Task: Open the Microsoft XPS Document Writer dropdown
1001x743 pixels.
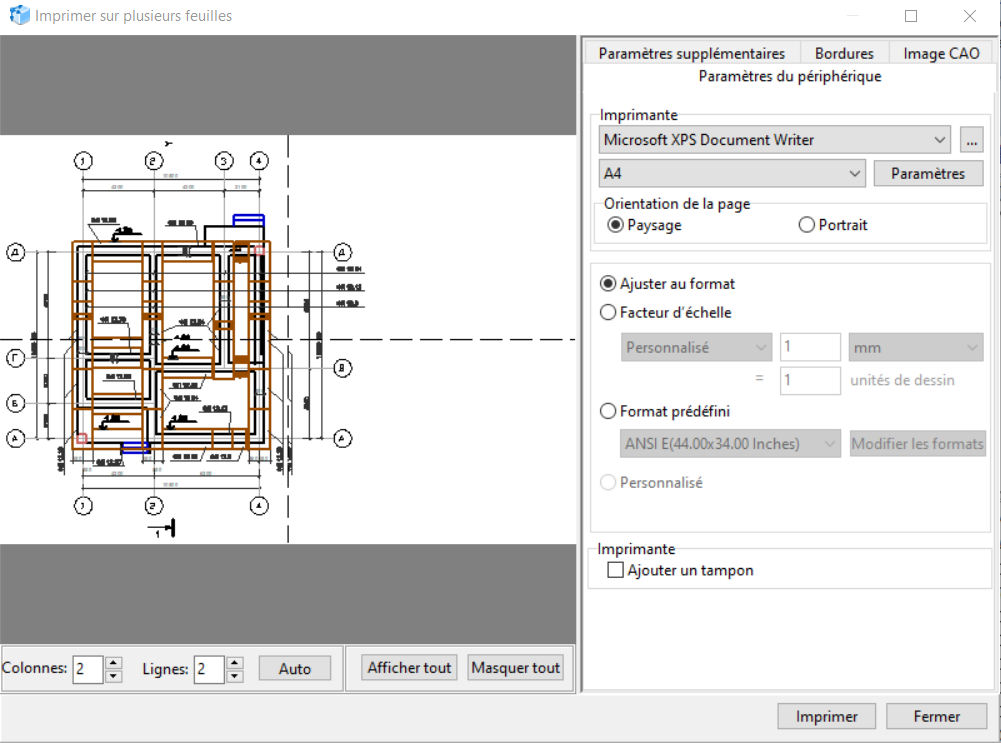Action: point(775,140)
